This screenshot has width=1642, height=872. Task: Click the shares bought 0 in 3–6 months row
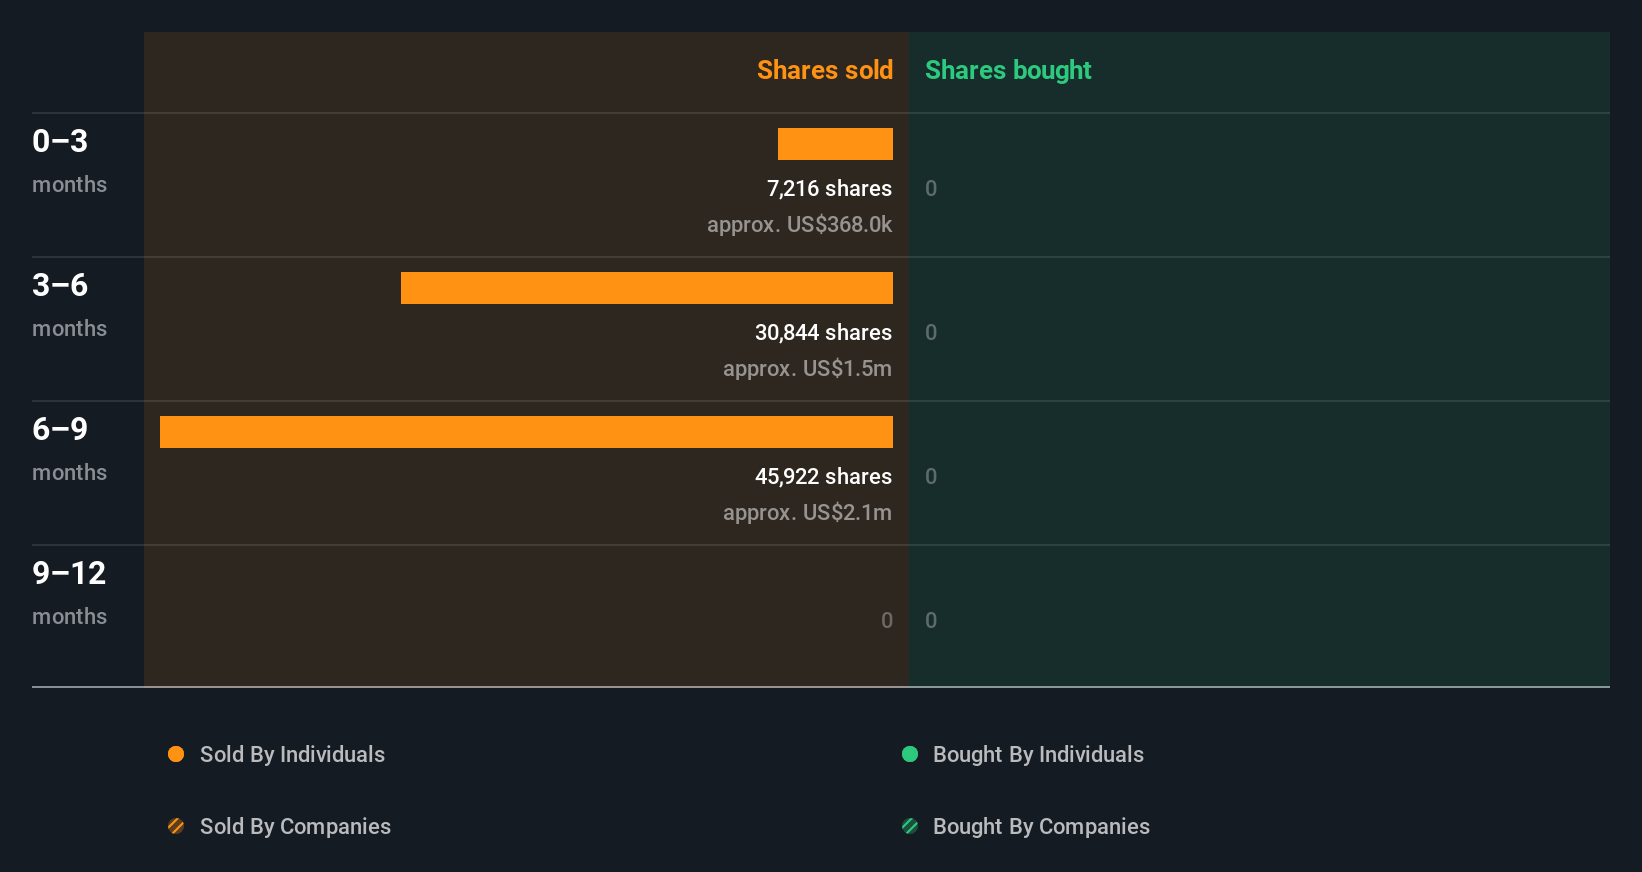point(931,332)
